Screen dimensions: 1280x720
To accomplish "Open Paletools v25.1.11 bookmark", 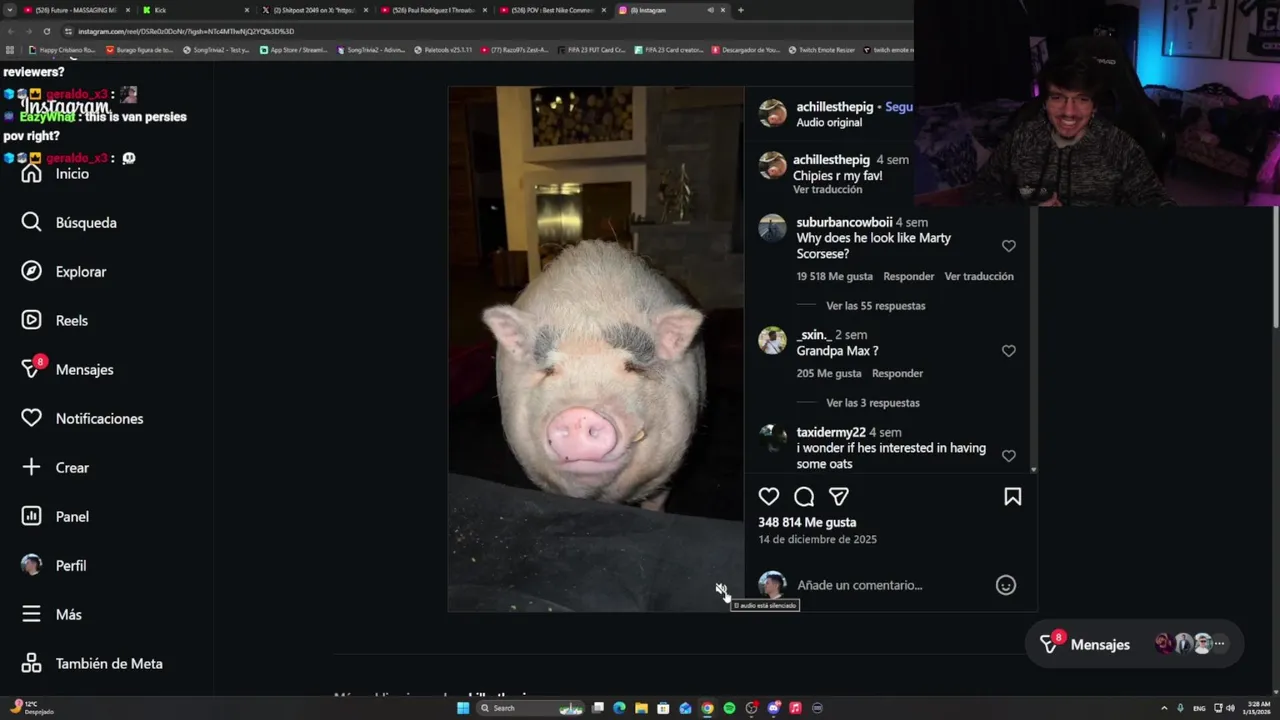I will (x=443, y=49).
